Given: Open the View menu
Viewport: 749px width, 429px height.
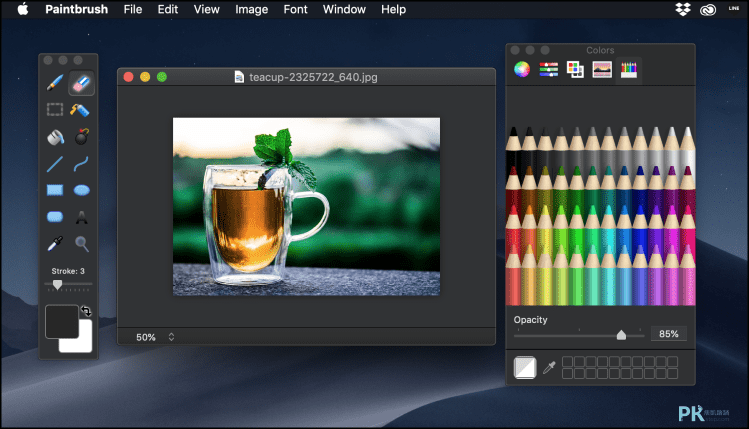Looking at the screenshot, I should tap(206, 9).
